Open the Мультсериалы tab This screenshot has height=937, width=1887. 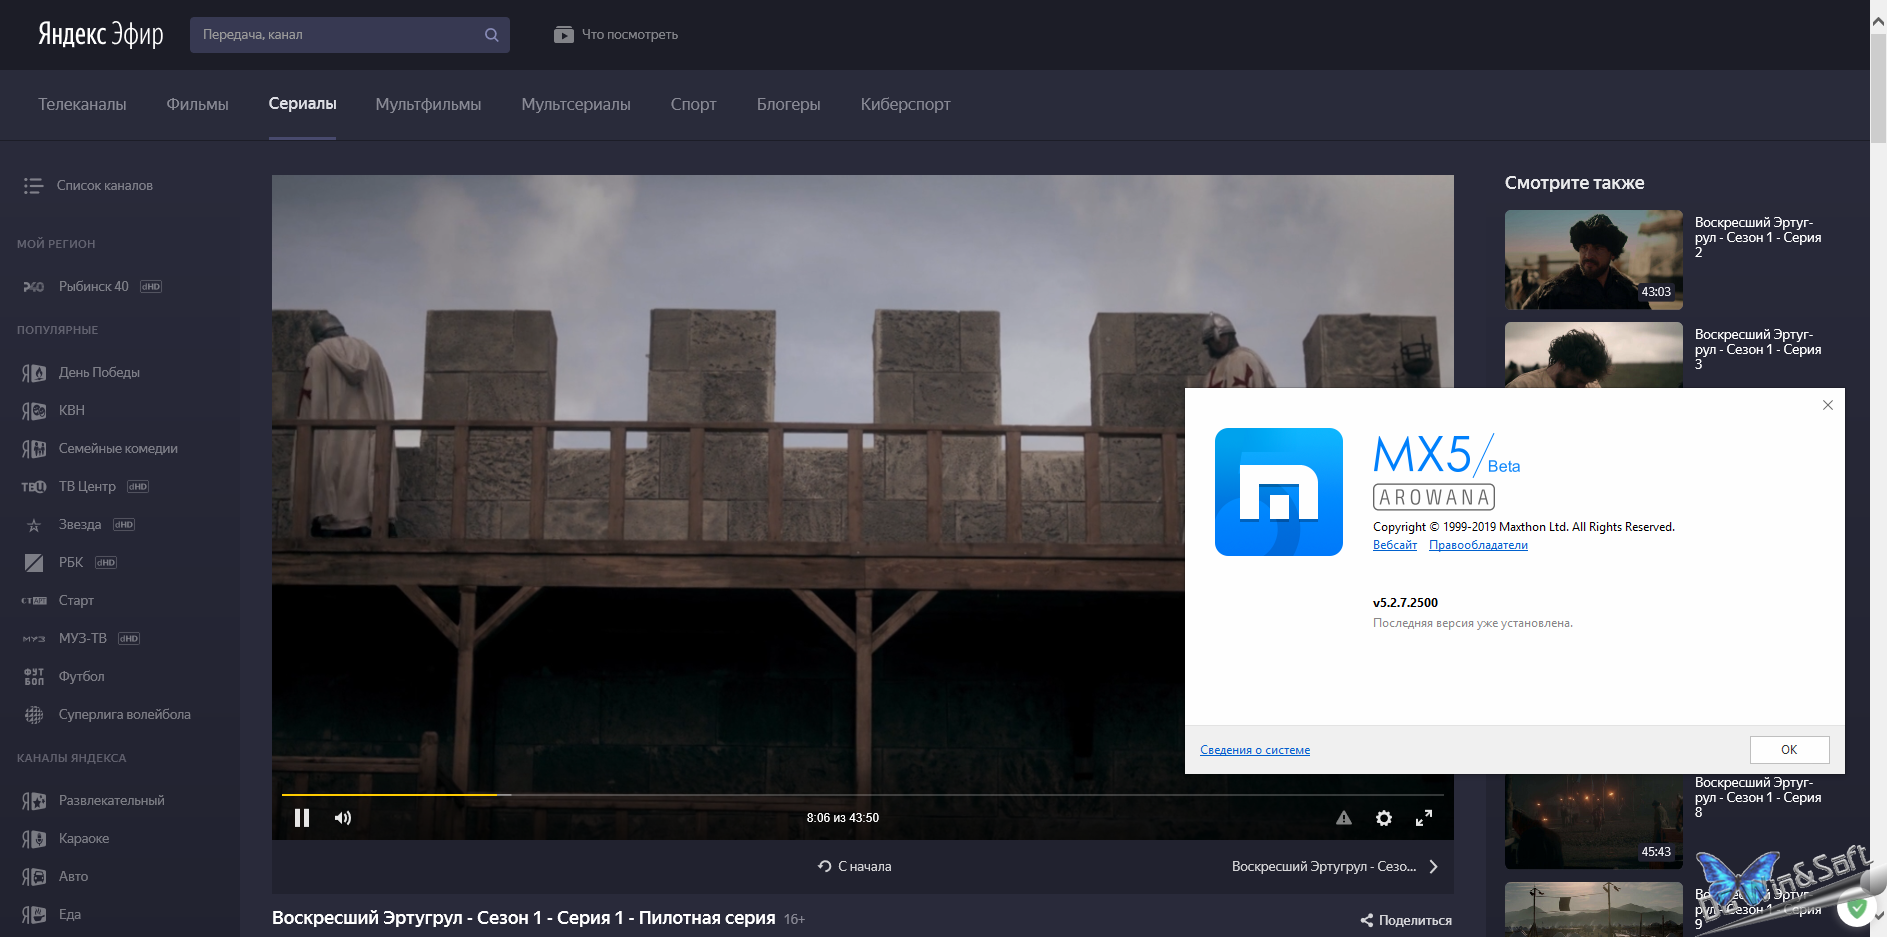pos(576,104)
